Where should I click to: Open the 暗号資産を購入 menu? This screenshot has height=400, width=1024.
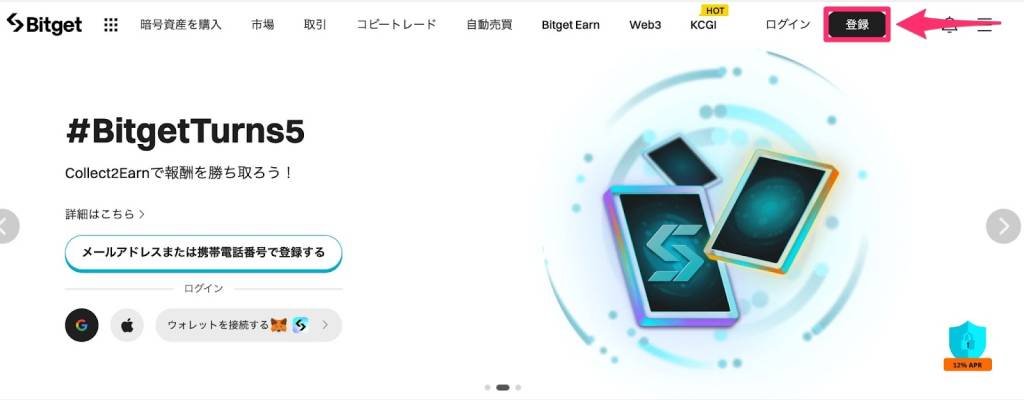pos(181,25)
